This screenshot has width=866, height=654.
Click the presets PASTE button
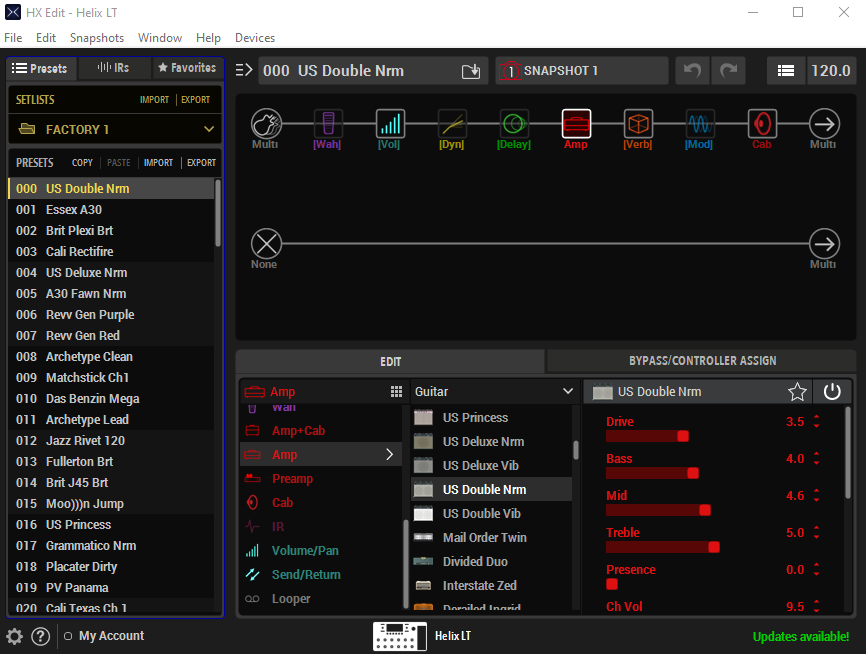point(119,162)
